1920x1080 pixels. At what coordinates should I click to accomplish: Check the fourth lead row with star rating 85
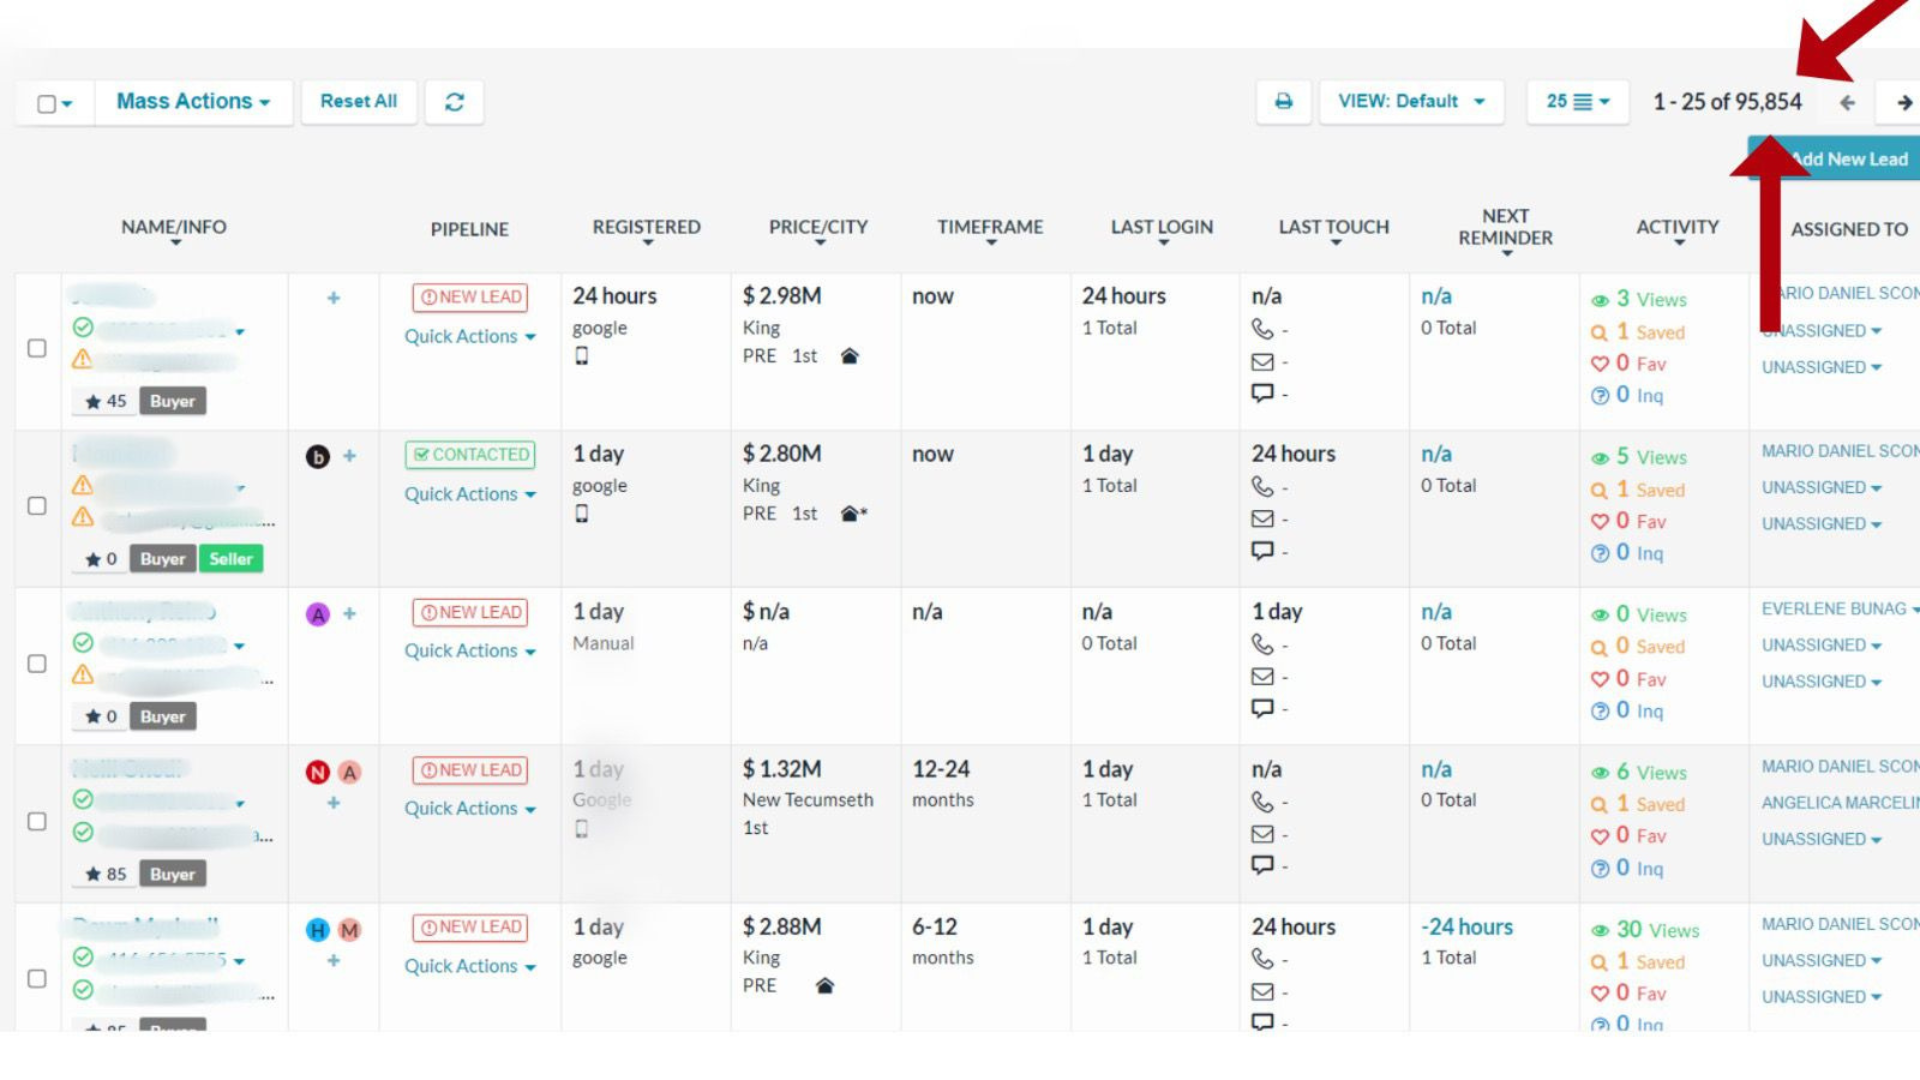37,821
